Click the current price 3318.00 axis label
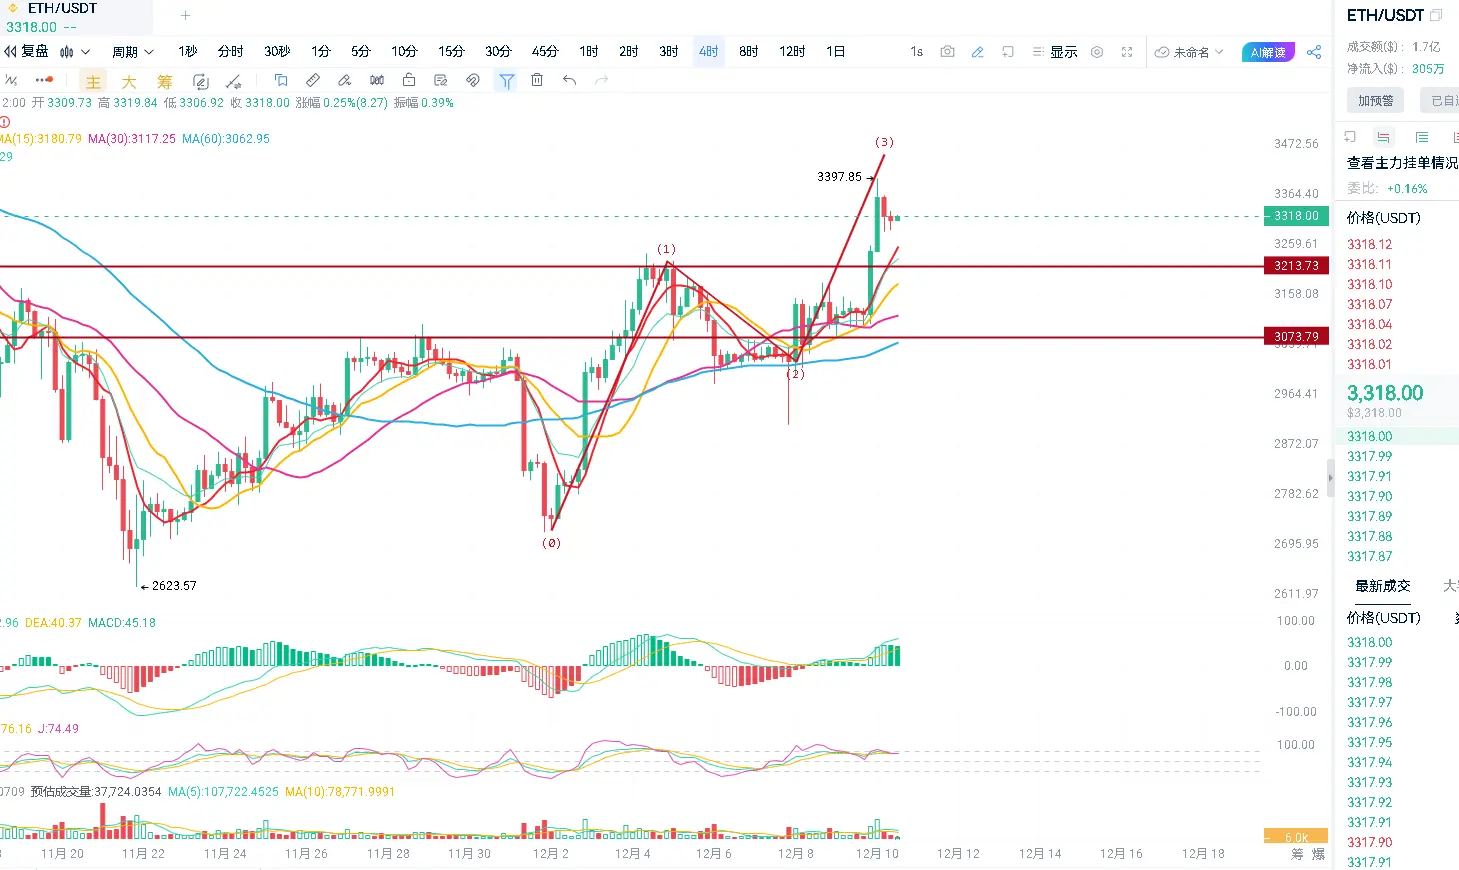The width and height of the screenshot is (1459, 870). [1296, 215]
